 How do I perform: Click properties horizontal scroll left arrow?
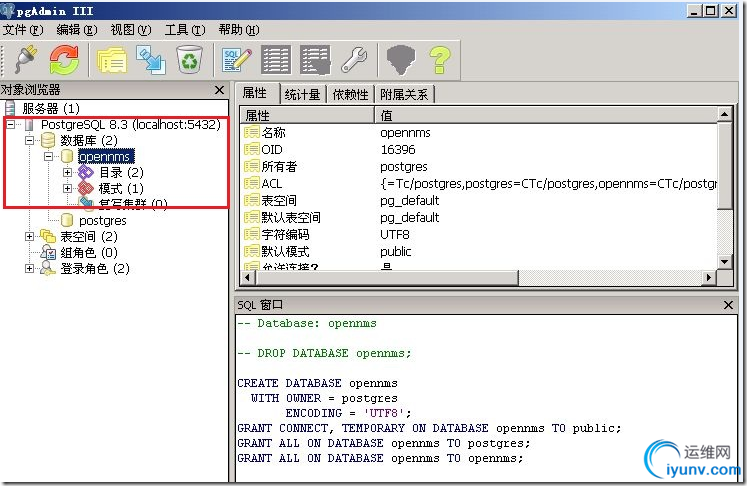247,277
